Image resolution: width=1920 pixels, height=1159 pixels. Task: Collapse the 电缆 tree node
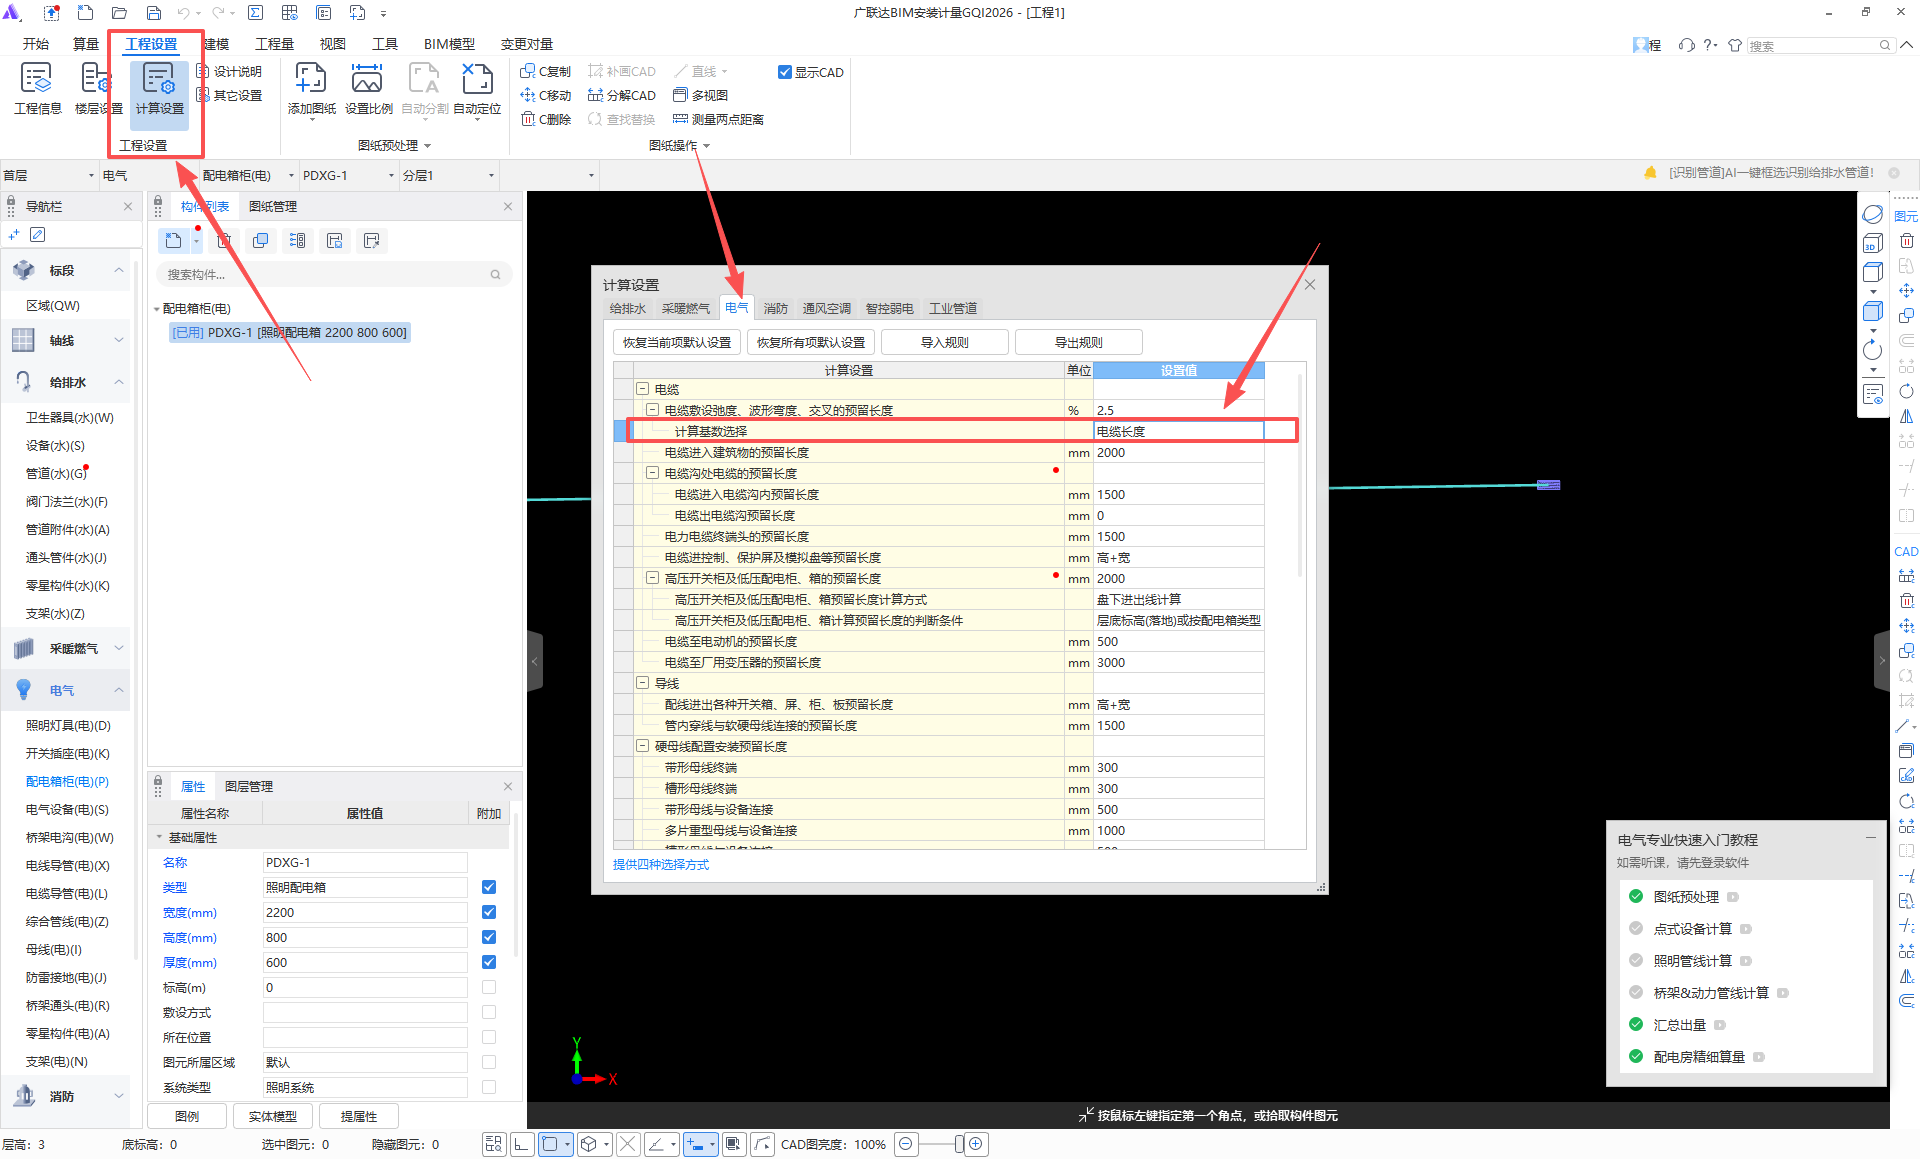click(642, 389)
